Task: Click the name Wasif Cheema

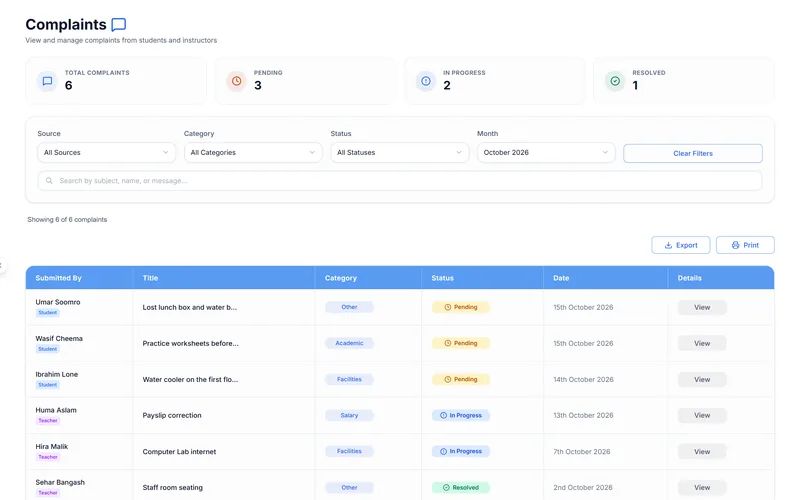Action: click(x=59, y=338)
